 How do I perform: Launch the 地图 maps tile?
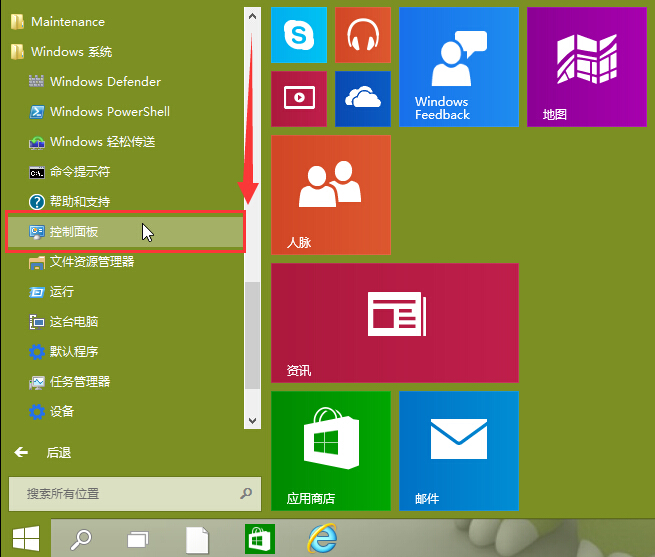(x=586, y=67)
